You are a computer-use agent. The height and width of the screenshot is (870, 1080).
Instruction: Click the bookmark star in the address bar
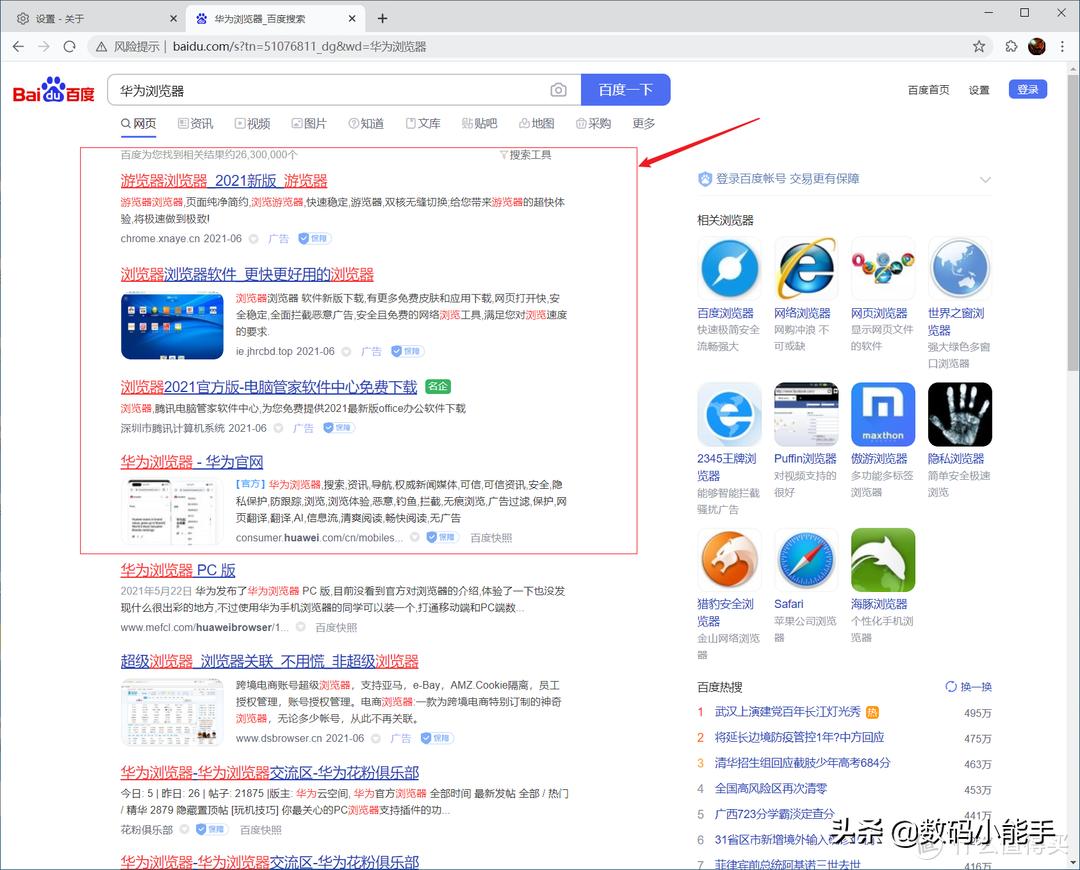click(x=978, y=46)
